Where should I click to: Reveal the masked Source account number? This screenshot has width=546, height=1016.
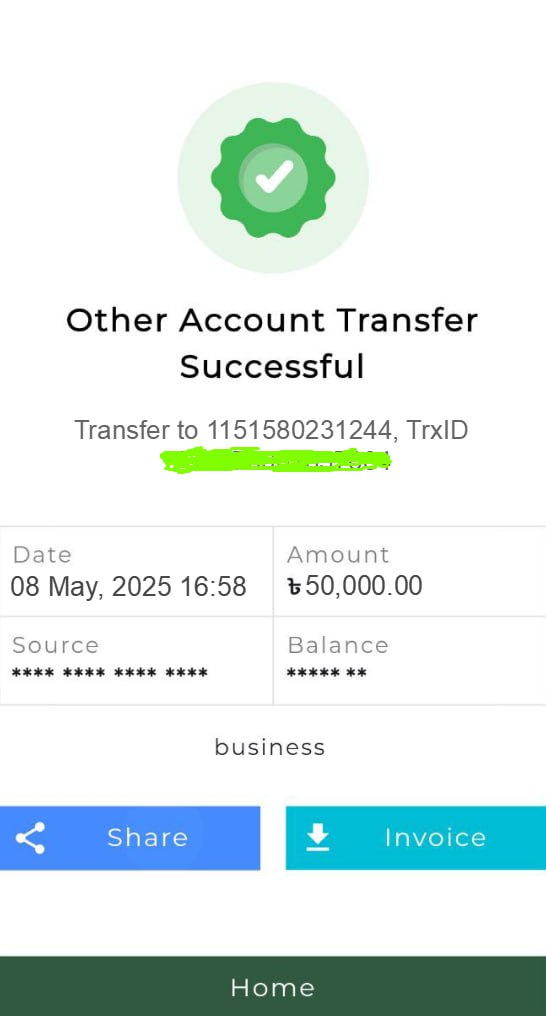click(x=109, y=673)
